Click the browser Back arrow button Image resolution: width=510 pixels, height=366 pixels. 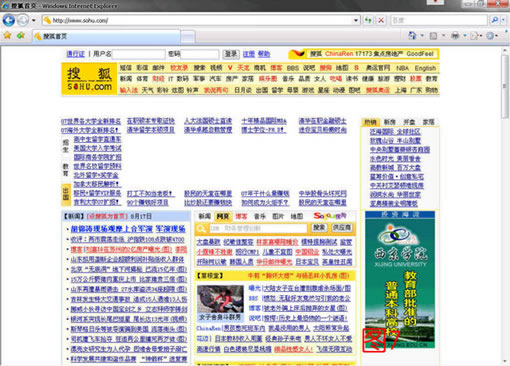tap(9, 20)
